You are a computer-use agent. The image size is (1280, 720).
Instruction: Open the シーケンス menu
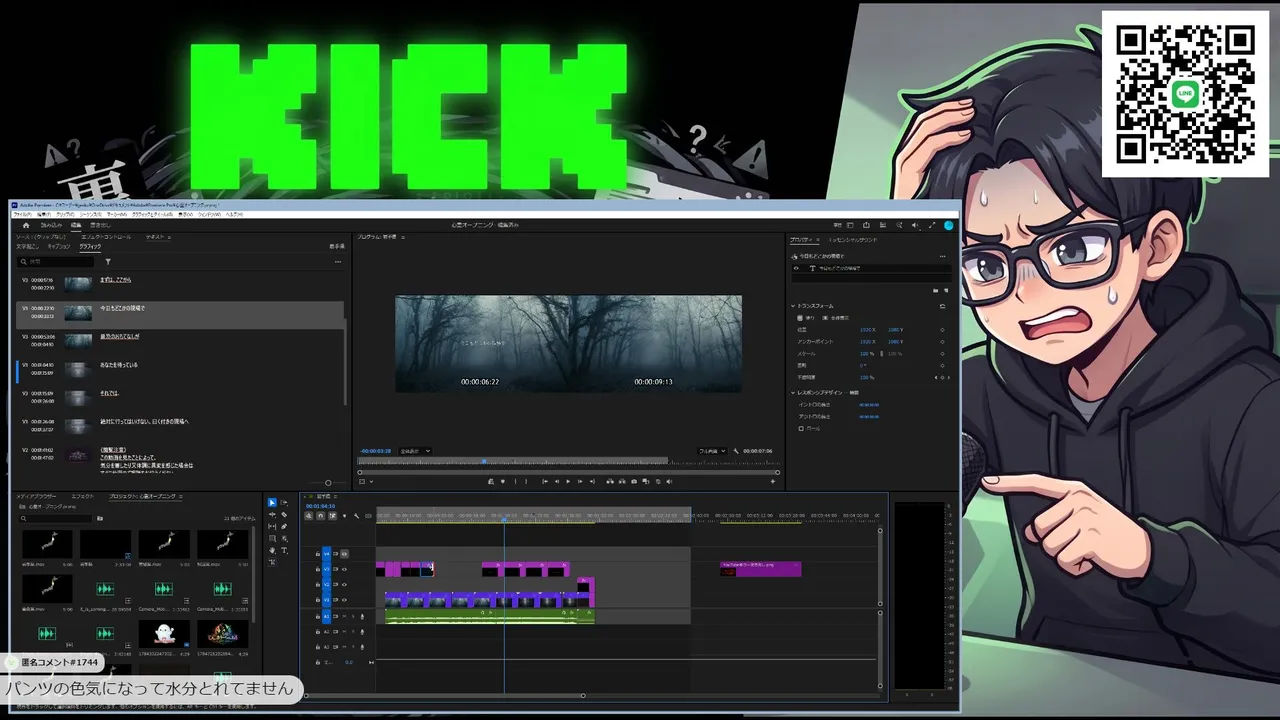coord(91,214)
